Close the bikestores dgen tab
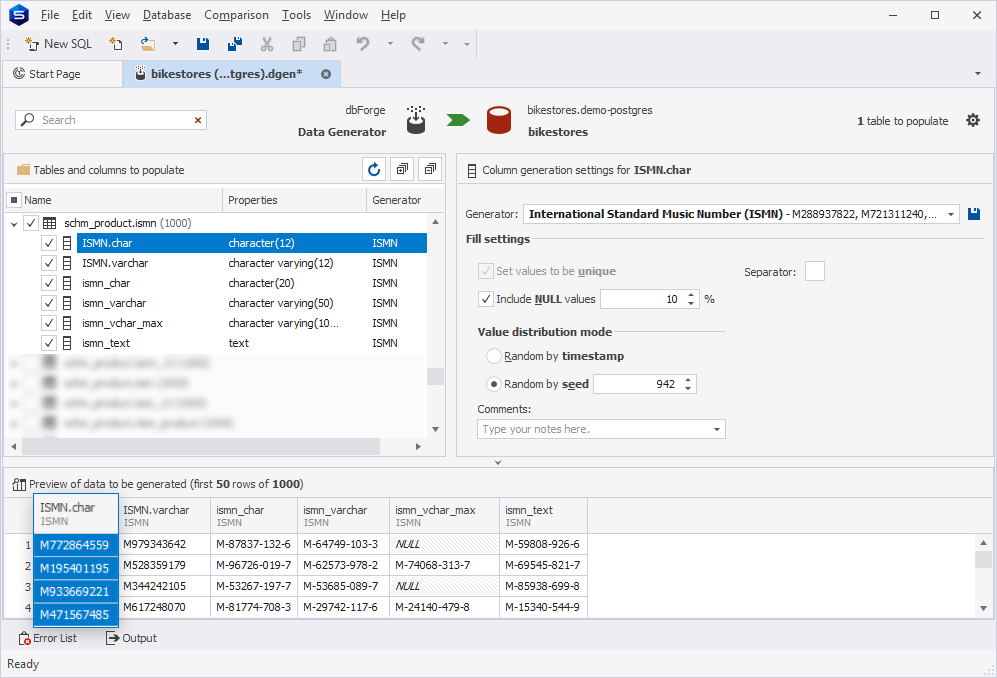Viewport: 997px width, 678px height. click(x=326, y=74)
